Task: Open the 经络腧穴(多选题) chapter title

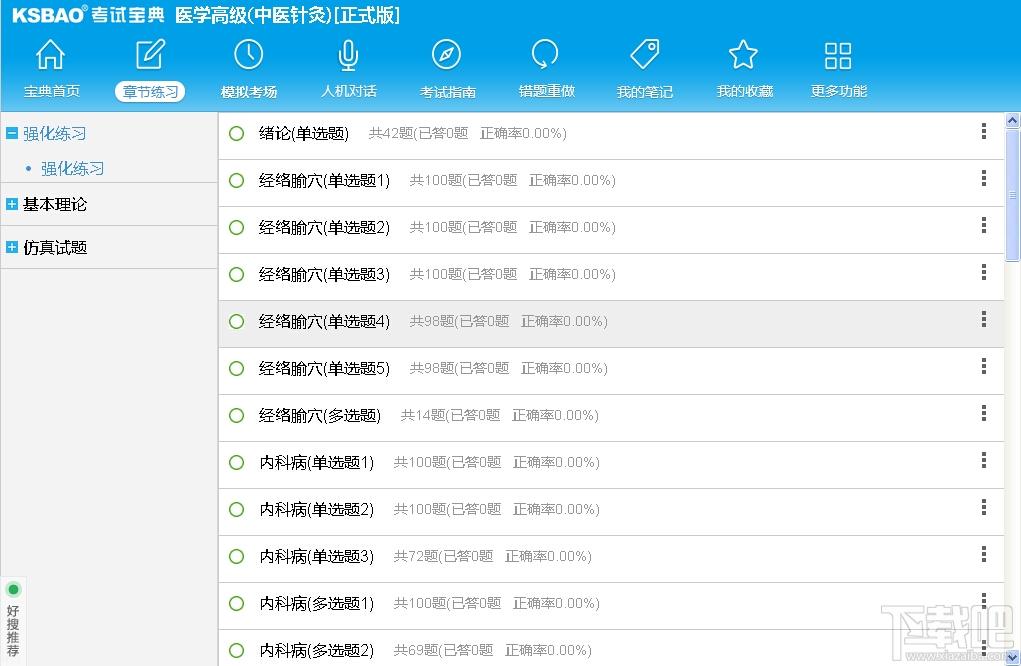Action: click(320, 415)
